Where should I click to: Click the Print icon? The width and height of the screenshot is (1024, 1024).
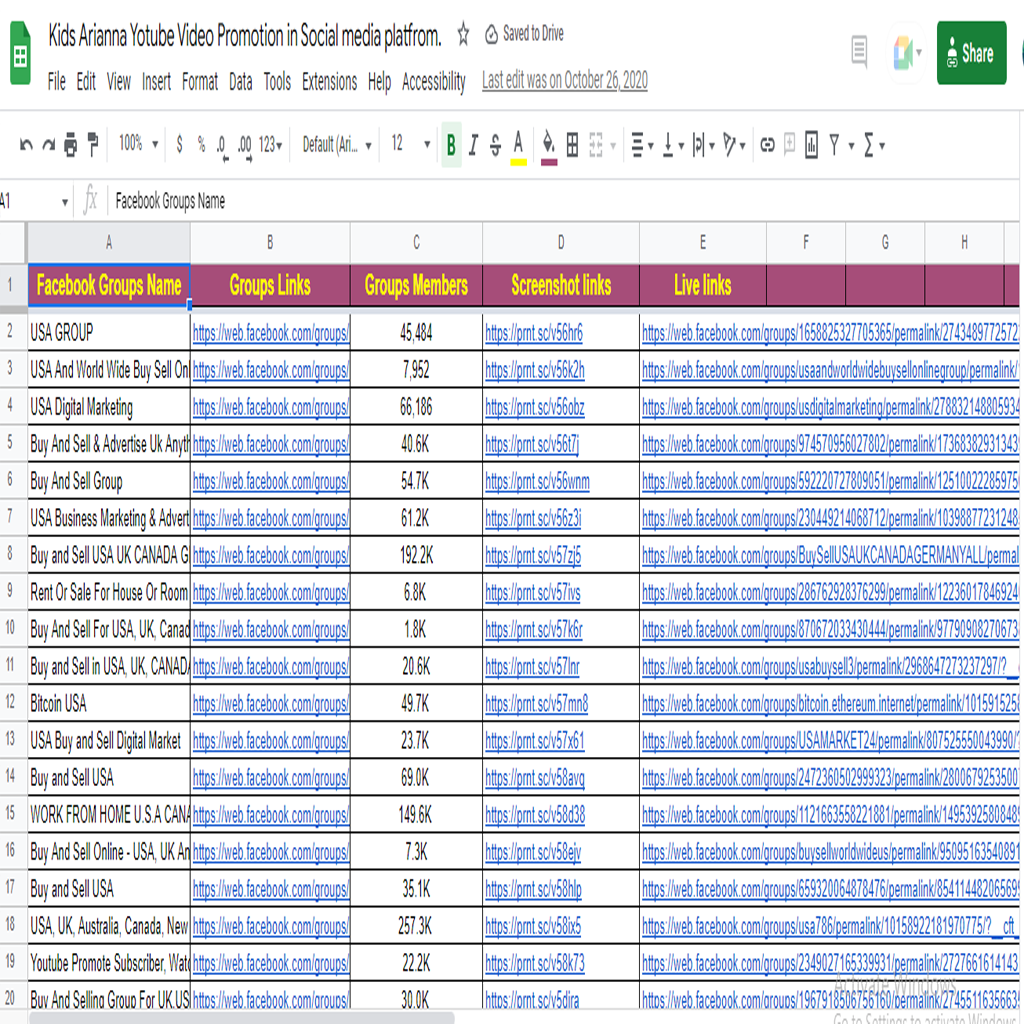click(x=71, y=144)
